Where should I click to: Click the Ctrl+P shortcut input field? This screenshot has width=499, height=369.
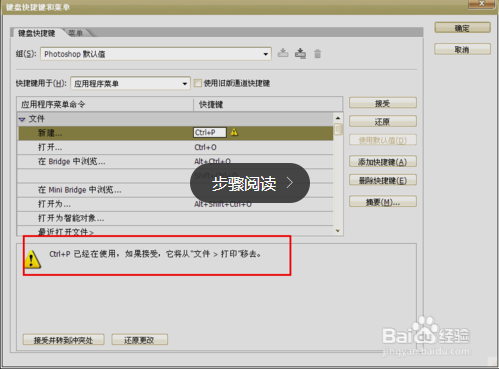click(x=209, y=132)
